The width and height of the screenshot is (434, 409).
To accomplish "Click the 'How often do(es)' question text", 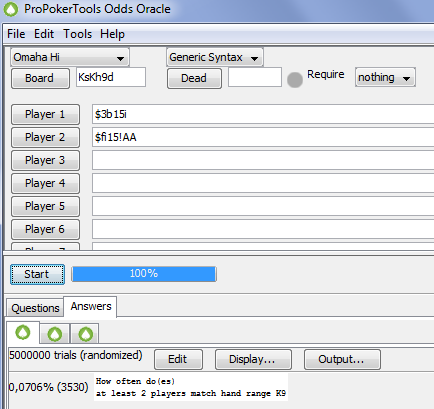I will (x=135, y=381).
